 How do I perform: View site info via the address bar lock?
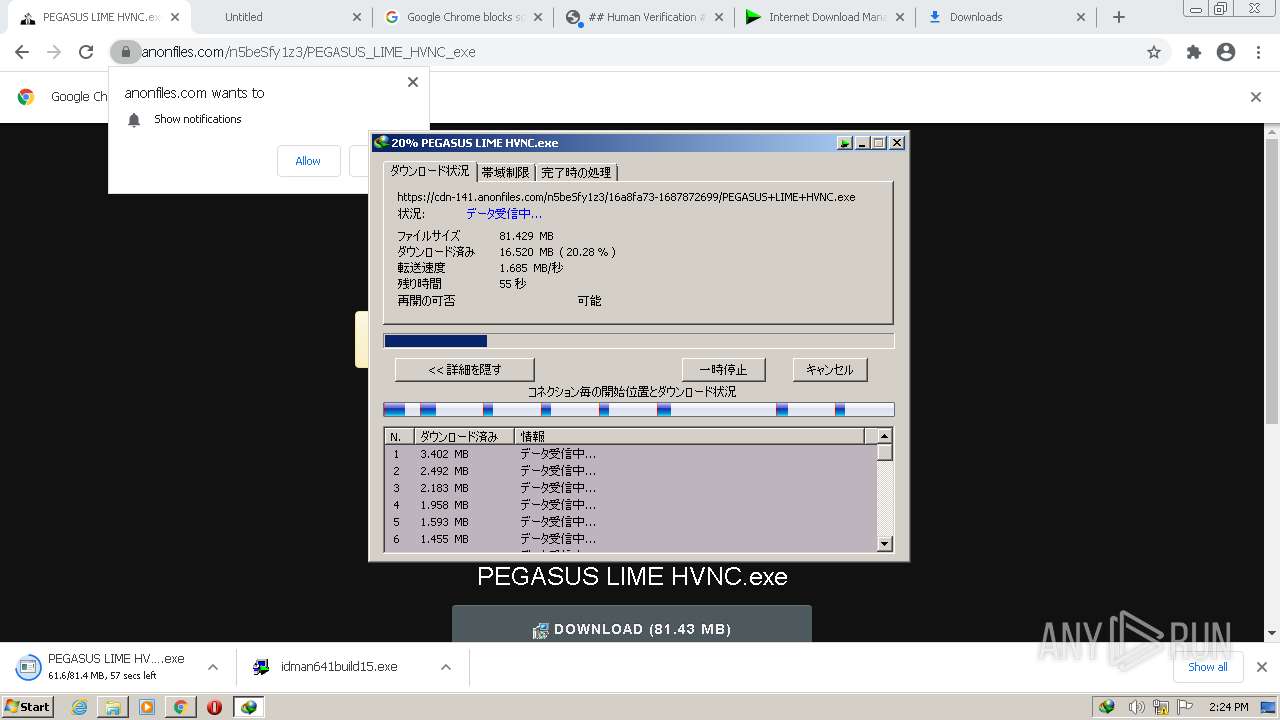(x=125, y=52)
